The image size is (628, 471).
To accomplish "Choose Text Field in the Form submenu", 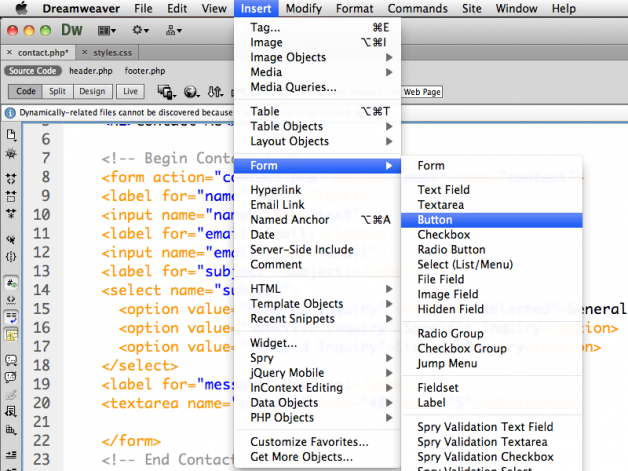I will [491, 190].
